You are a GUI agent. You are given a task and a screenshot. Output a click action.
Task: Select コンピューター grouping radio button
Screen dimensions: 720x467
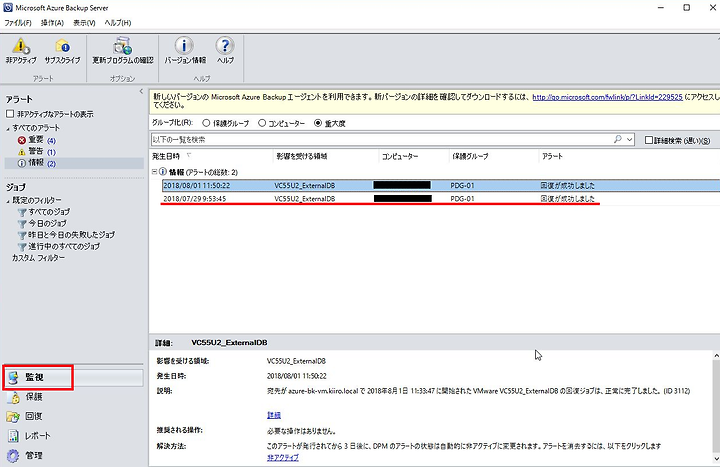pos(262,123)
